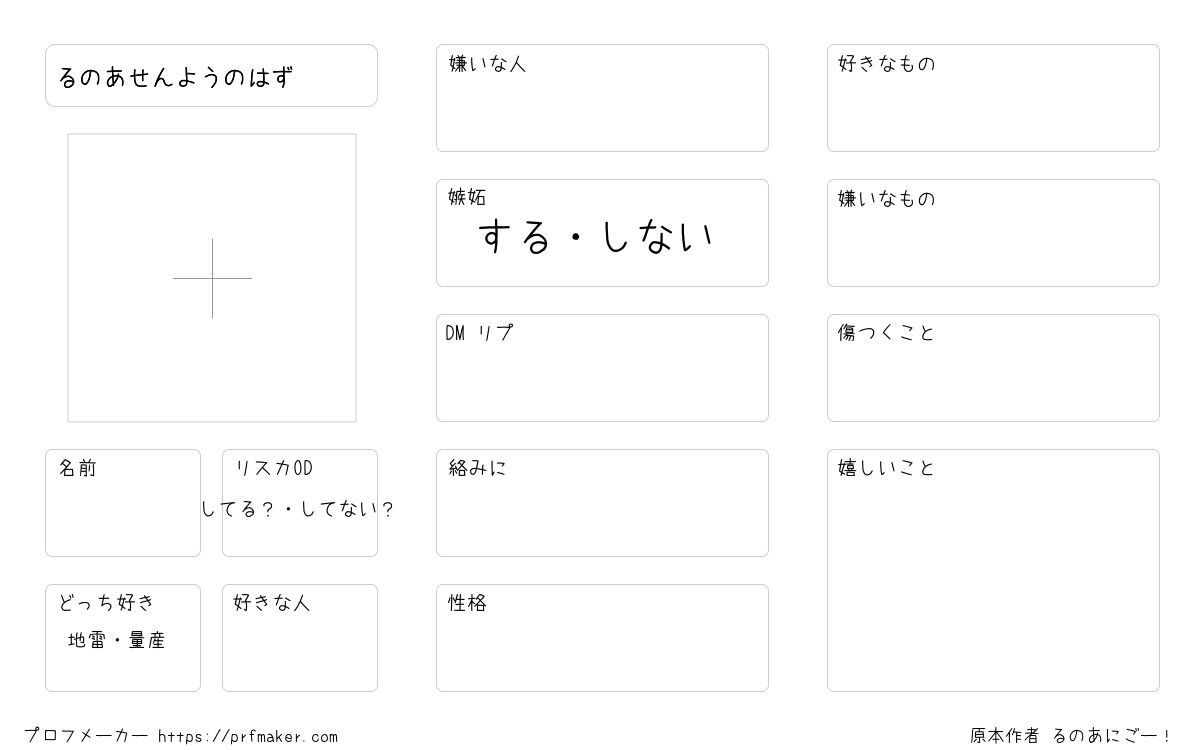Select the する・しない jealousy choice

tap(596, 237)
